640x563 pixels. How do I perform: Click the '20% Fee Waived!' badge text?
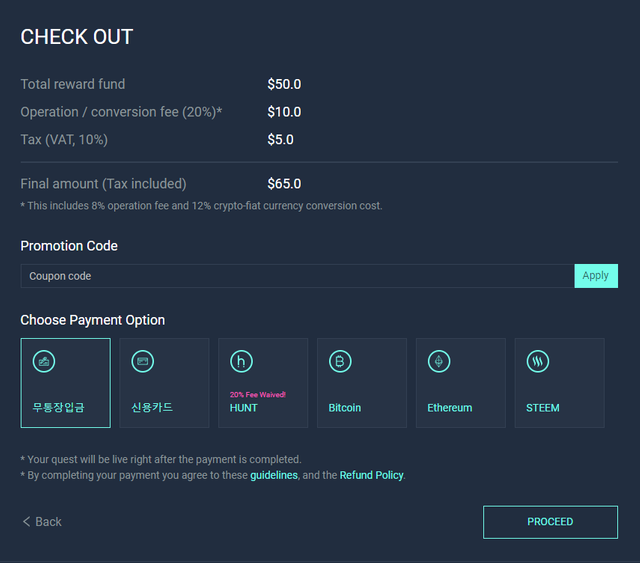point(258,394)
